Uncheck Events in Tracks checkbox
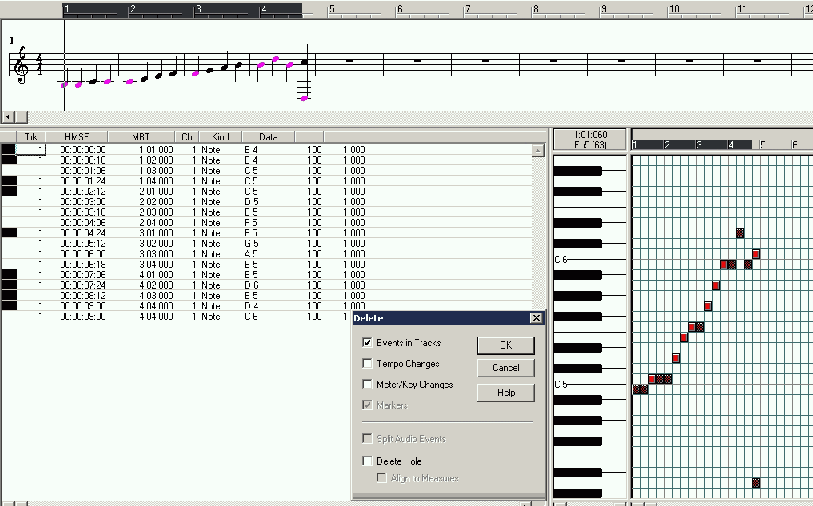 [368, 343]
